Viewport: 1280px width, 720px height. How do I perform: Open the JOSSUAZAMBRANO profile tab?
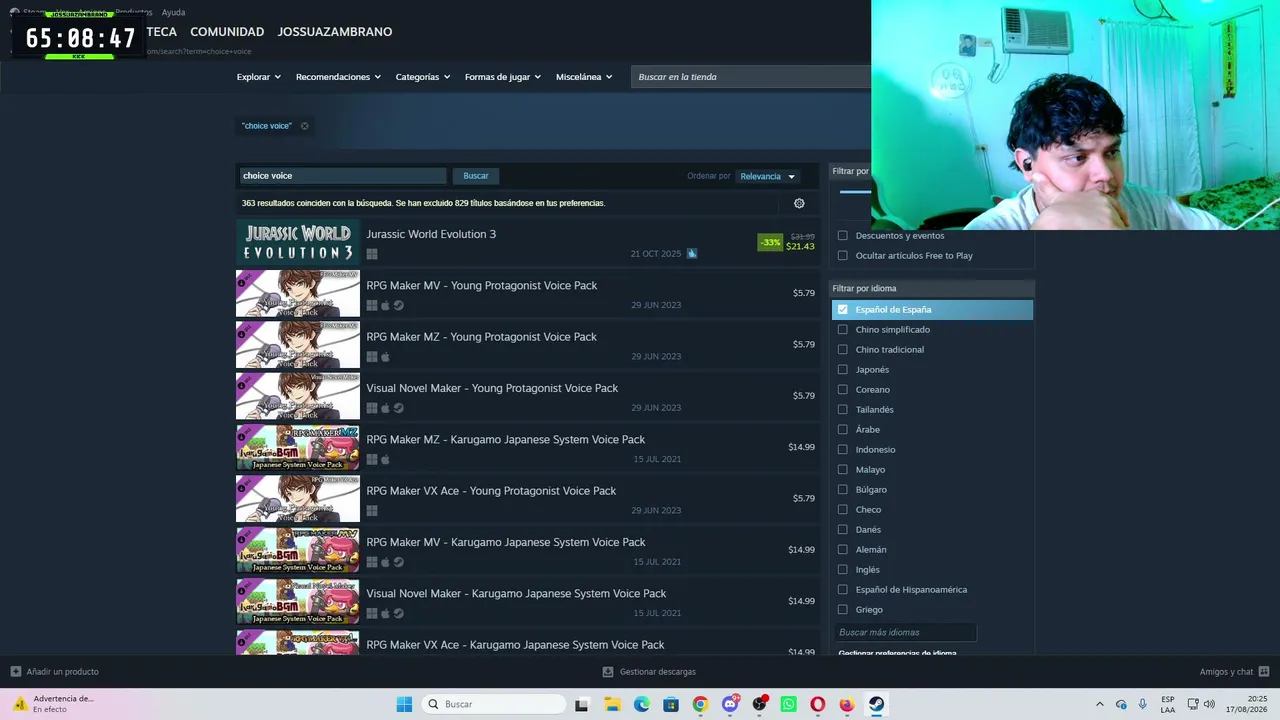[335, 32]
